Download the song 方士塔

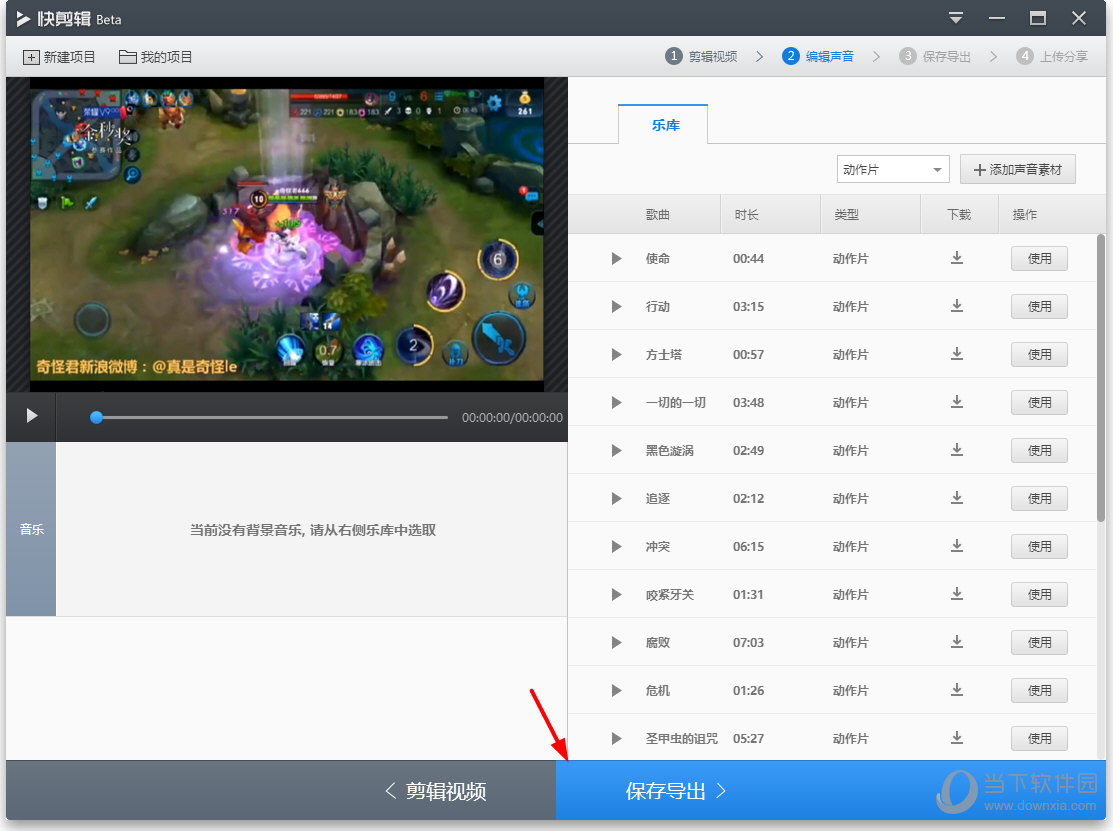pos(957,353)
